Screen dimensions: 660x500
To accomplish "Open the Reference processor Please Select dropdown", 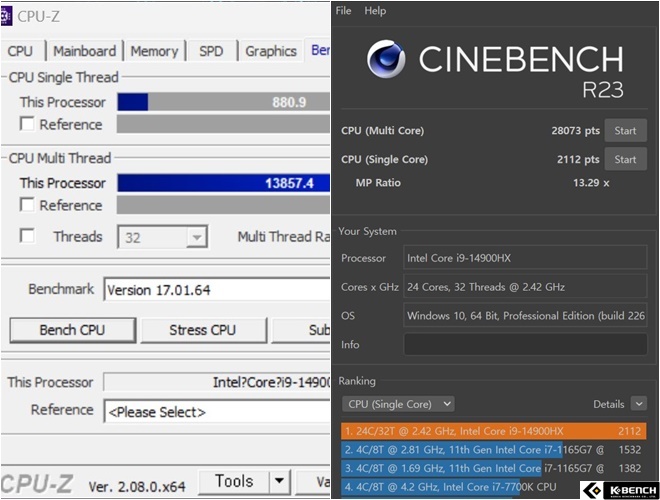I will (217, 412).
